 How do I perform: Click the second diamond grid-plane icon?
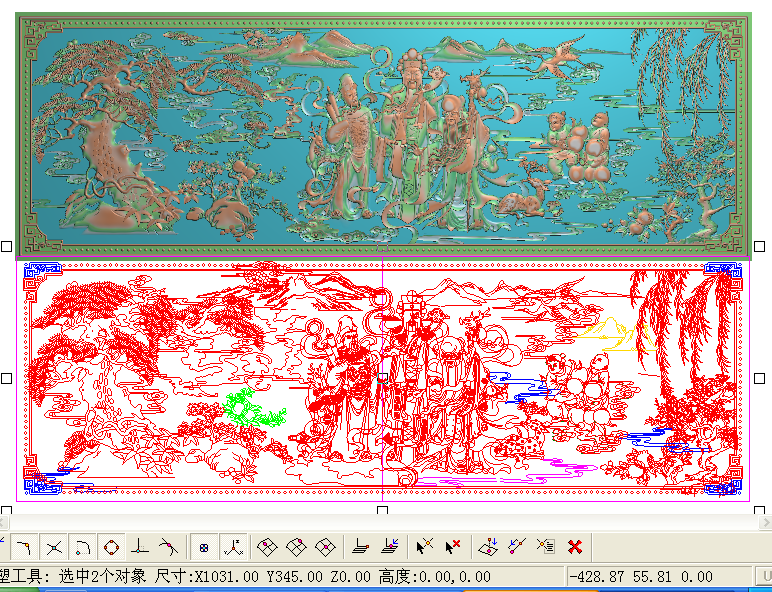(296, 547)
